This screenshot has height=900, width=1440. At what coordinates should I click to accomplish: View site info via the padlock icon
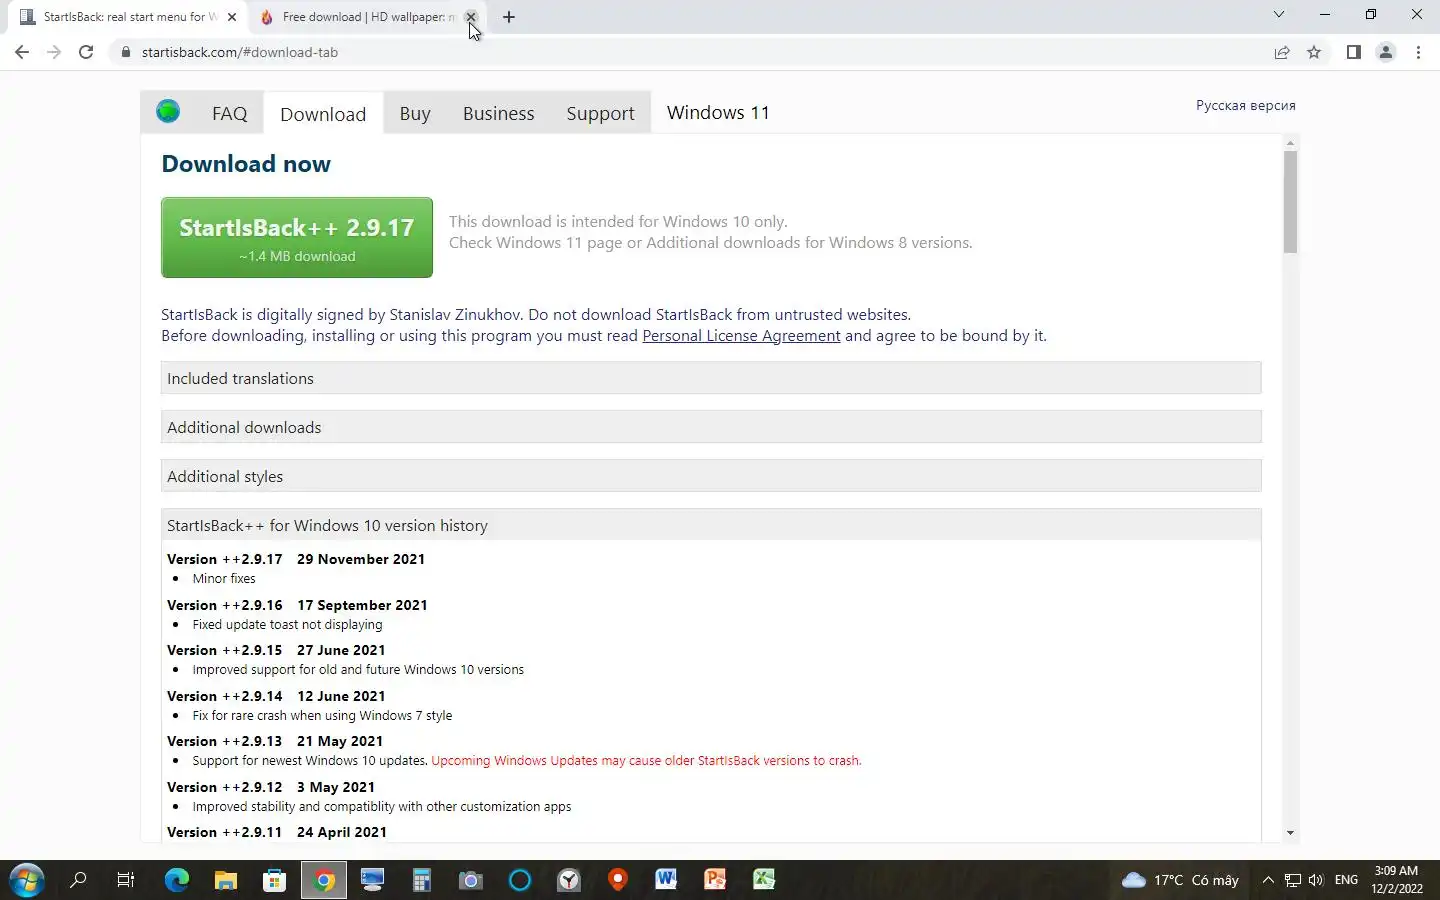[x=125, y=52]
